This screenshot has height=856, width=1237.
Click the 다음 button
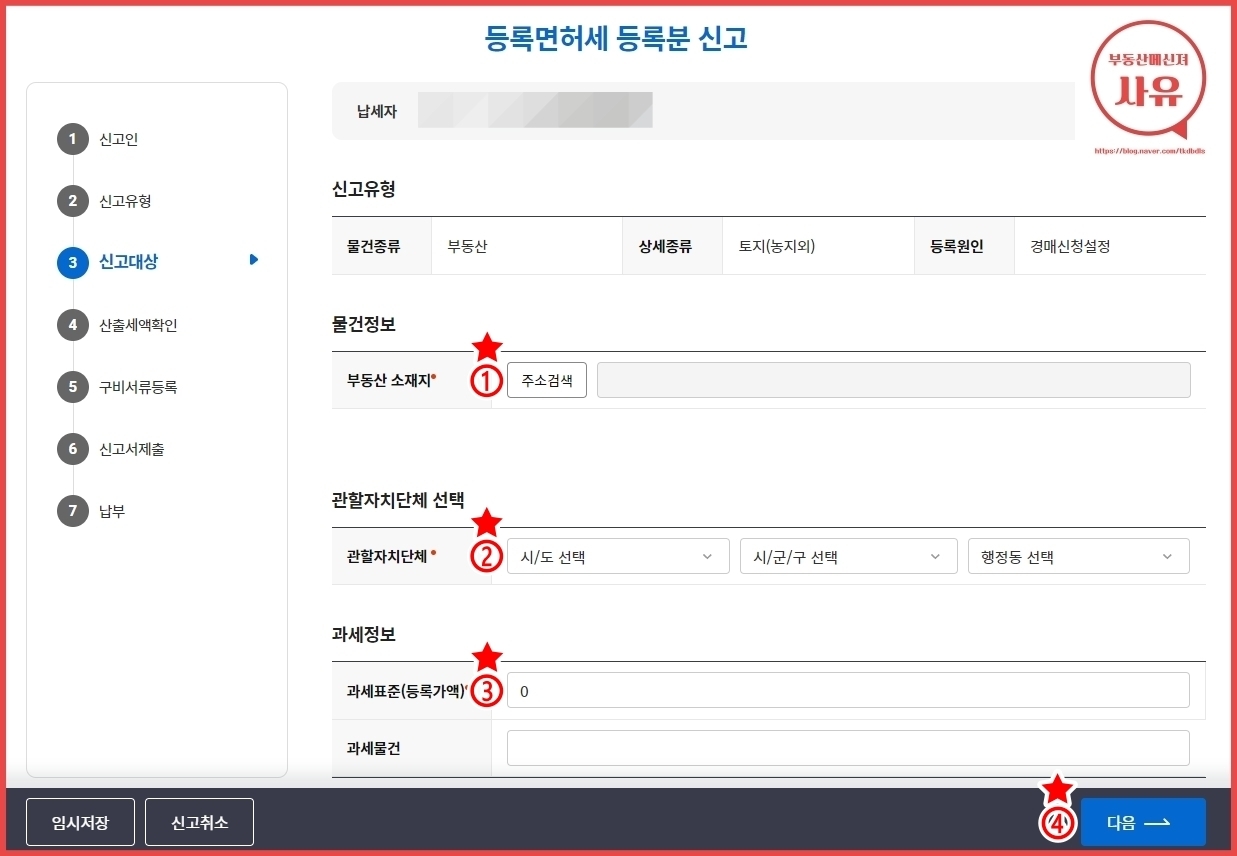[1143, 822]
